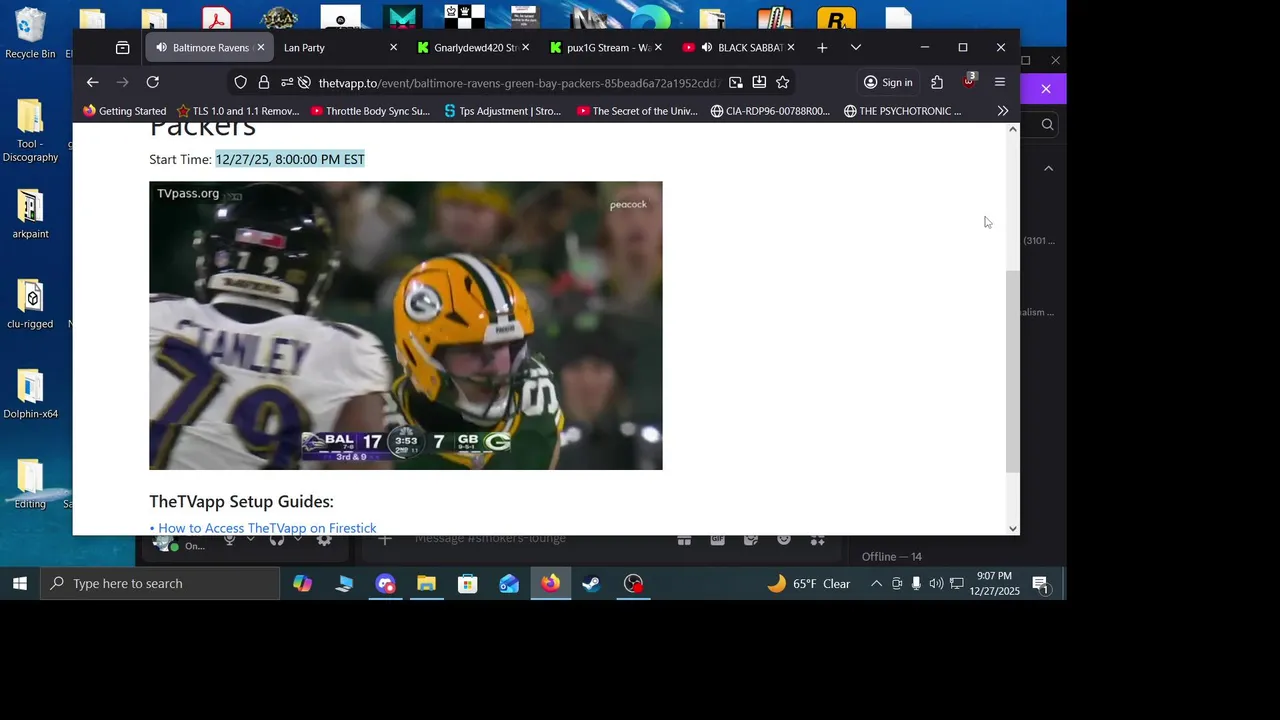The width and height of the screenshot is (1280, 720).
Task: Open the volume control in system tray
Action: (x=936, y=583)
